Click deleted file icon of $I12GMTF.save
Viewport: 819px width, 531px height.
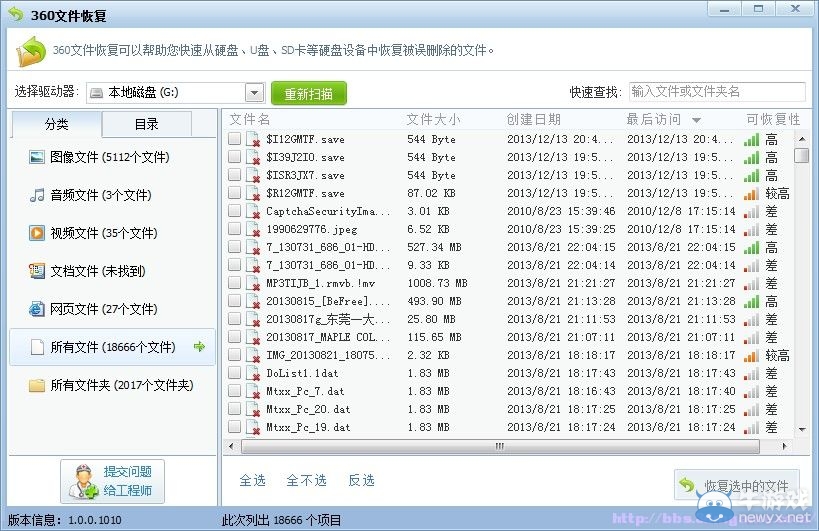(253, 139)
